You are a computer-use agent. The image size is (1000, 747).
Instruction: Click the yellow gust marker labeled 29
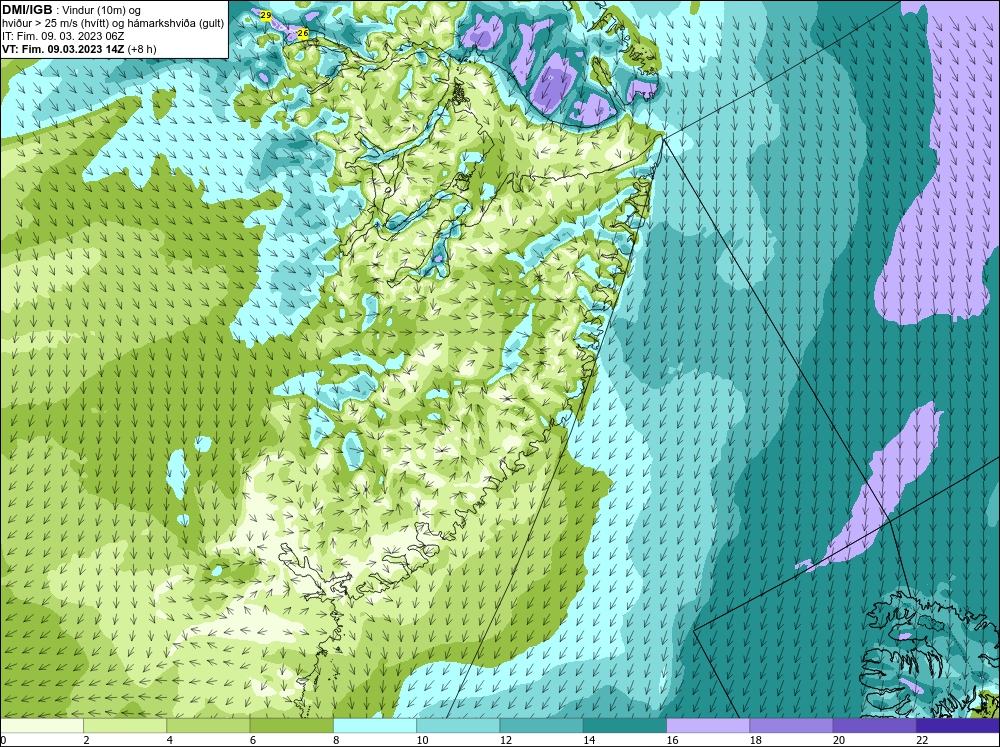tap(265, 14)
